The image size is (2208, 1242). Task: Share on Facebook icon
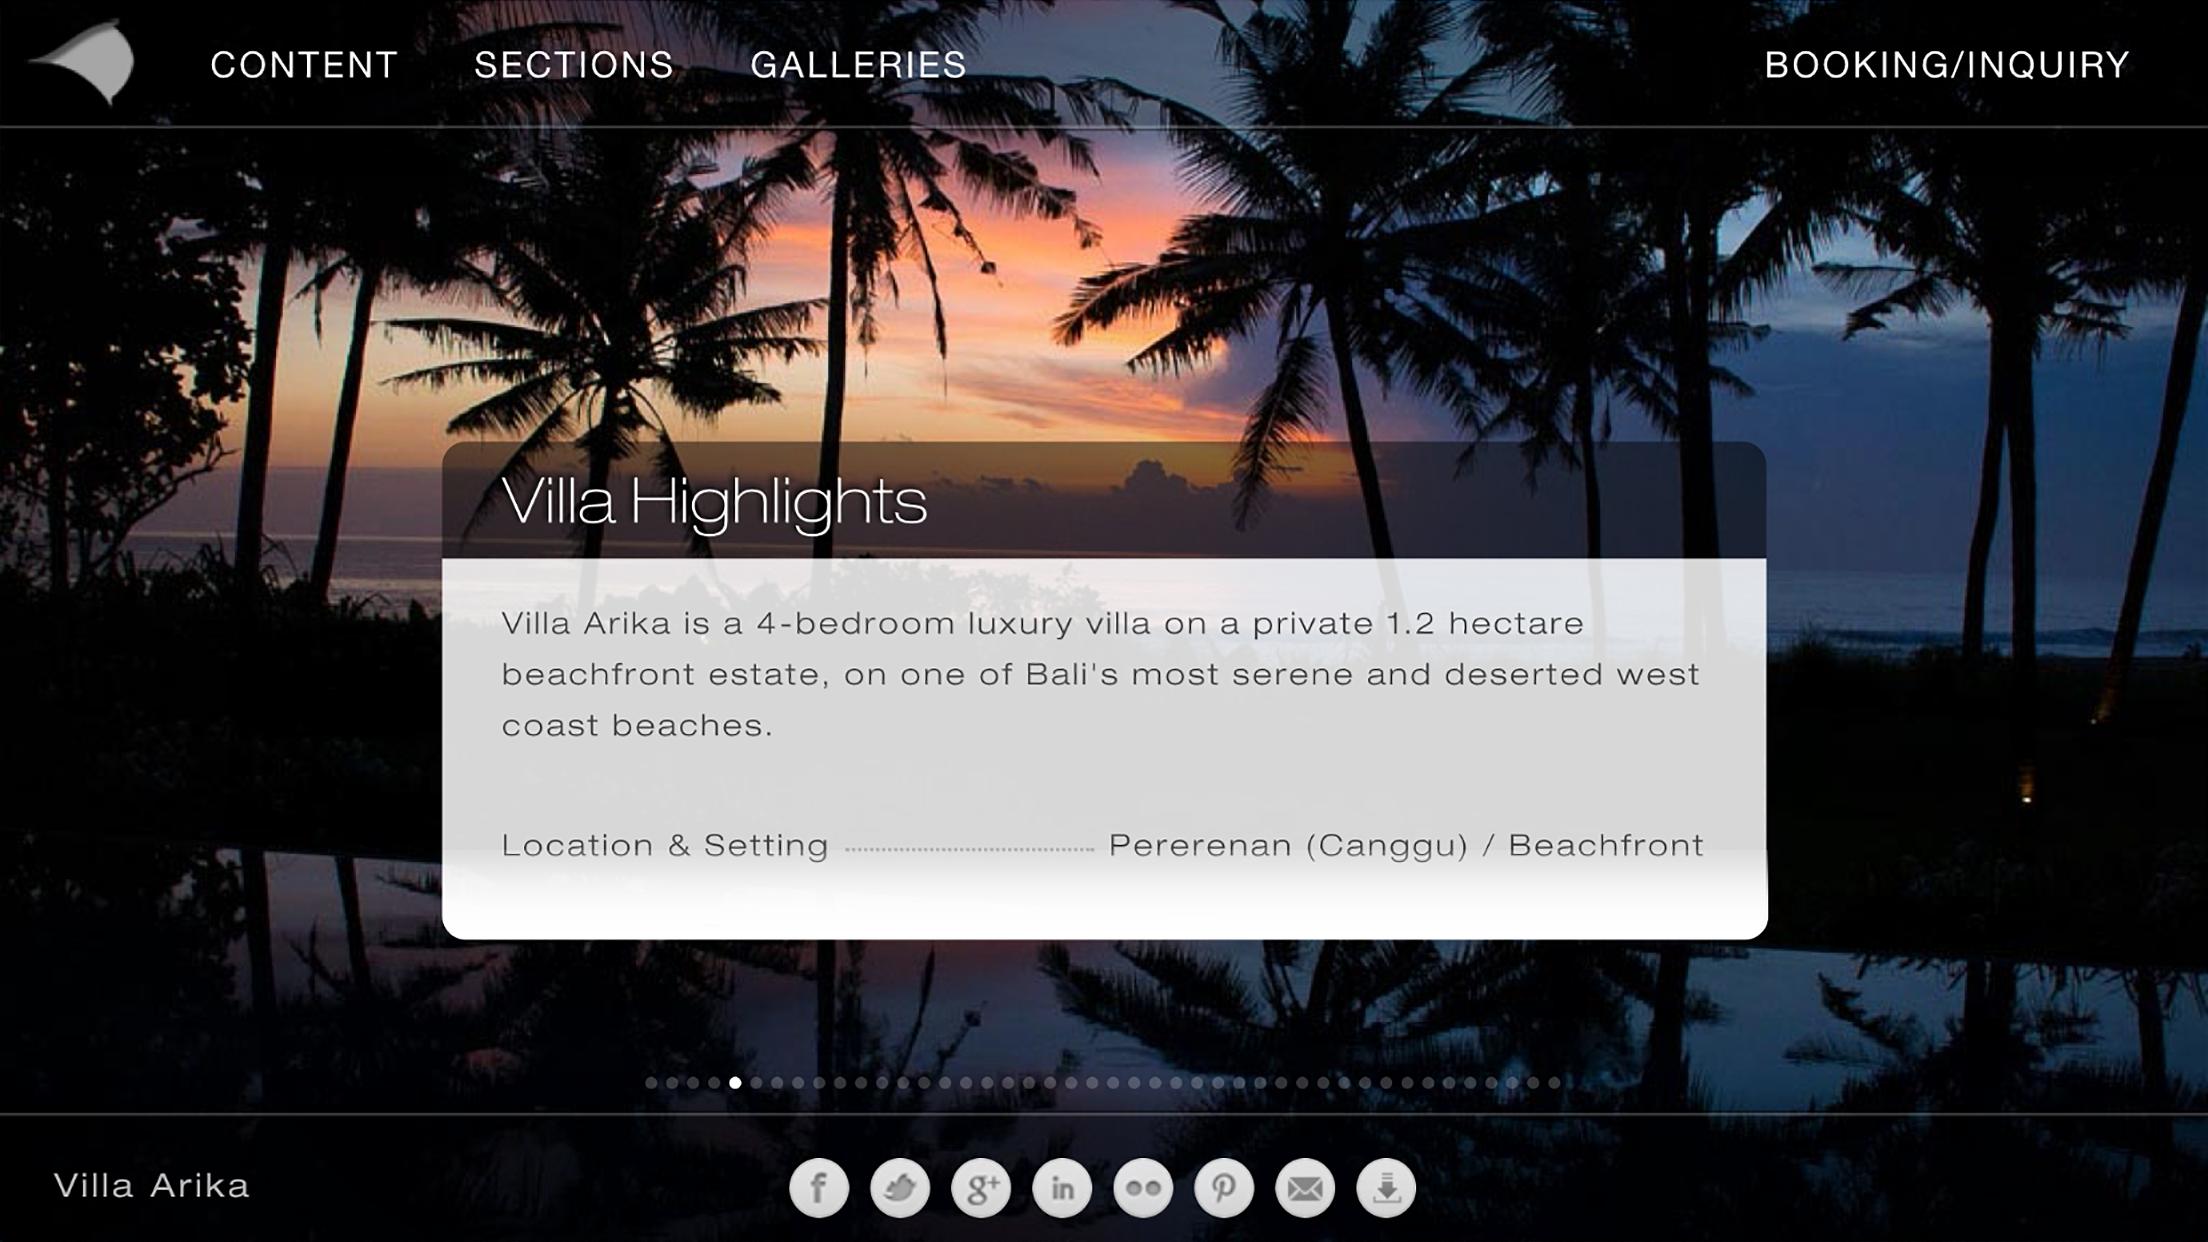(819, 1188)
